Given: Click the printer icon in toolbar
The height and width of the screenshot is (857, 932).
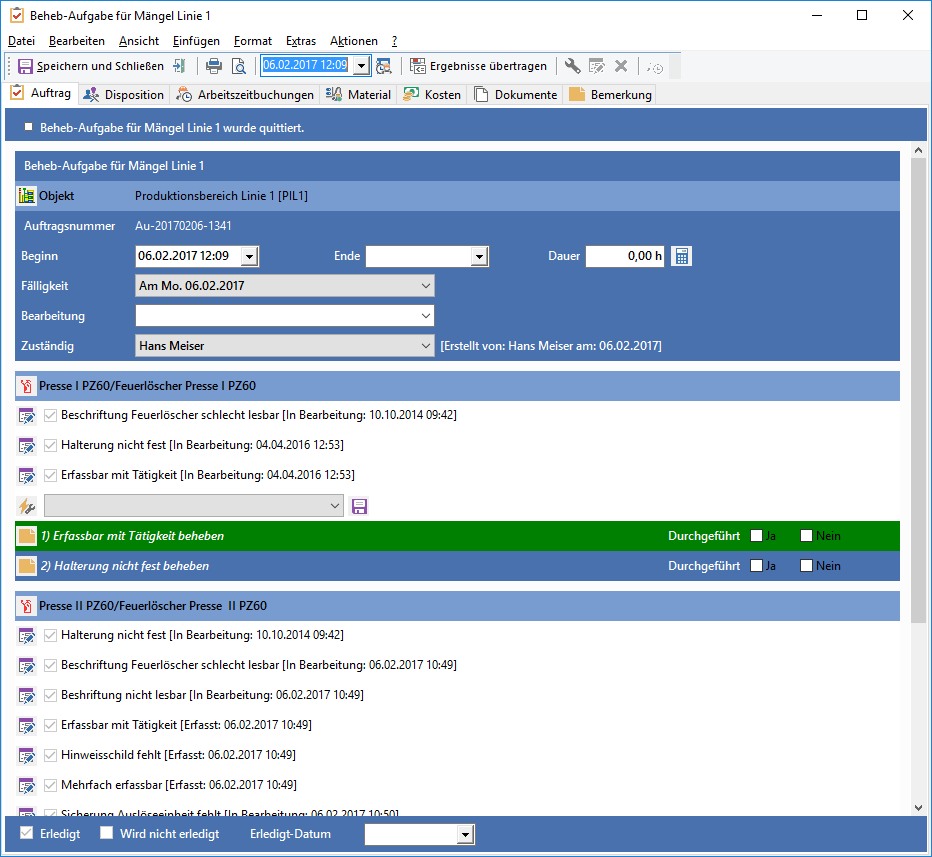Looking at the screenshot, I should pyautogui.click(x=214, y=66).
